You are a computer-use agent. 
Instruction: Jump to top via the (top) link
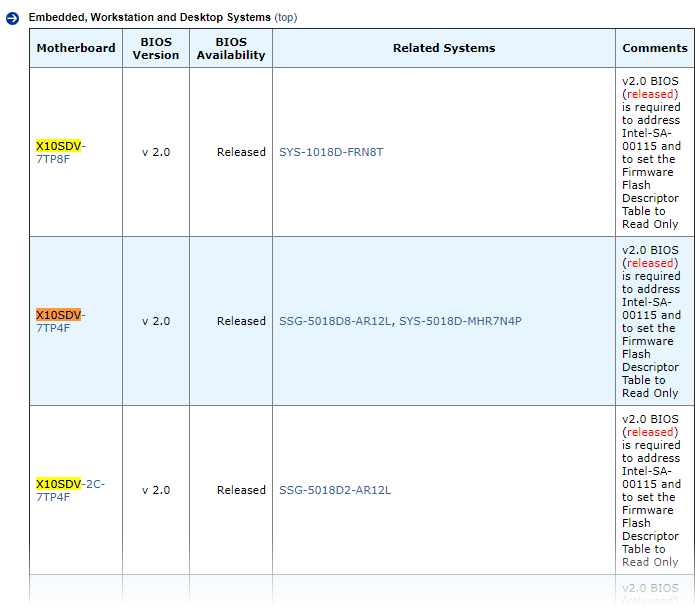[x=285, y=17]
